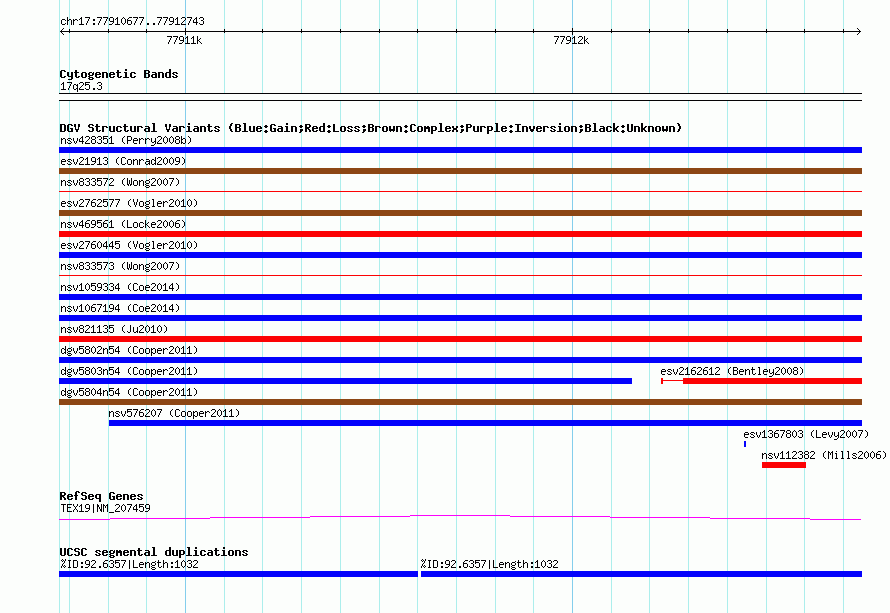Click the esv2760445 (Vogler2010) label

(x=129, y=245)
